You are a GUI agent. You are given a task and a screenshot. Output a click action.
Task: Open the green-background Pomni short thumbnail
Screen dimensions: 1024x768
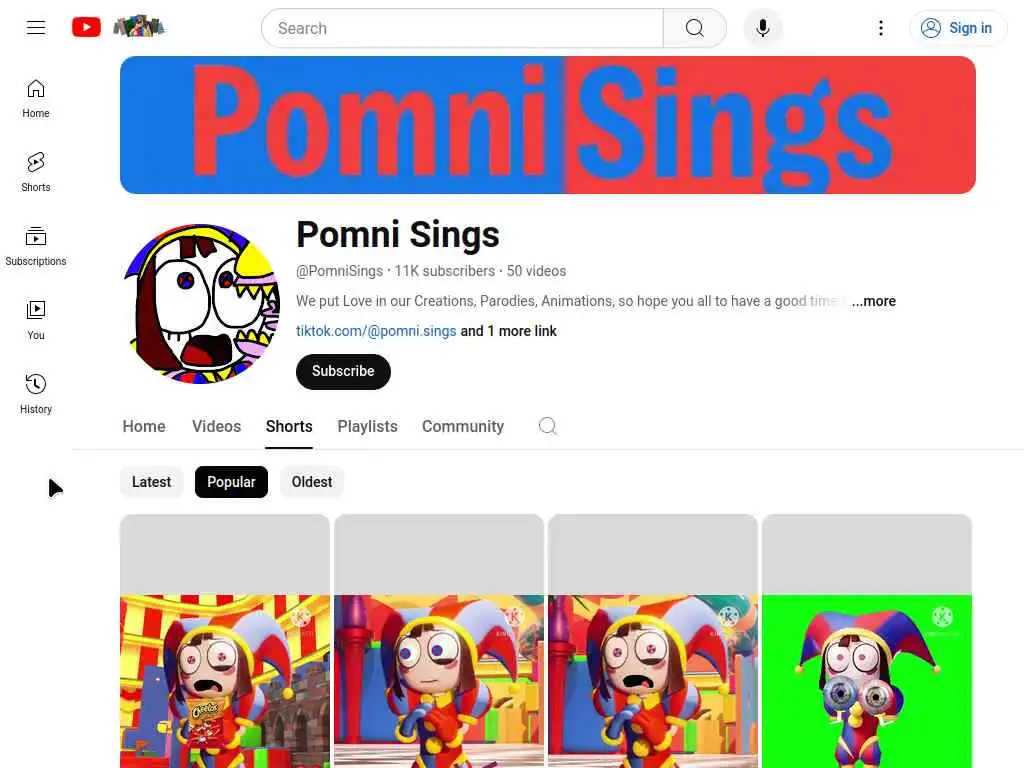(x=867, y=641)
